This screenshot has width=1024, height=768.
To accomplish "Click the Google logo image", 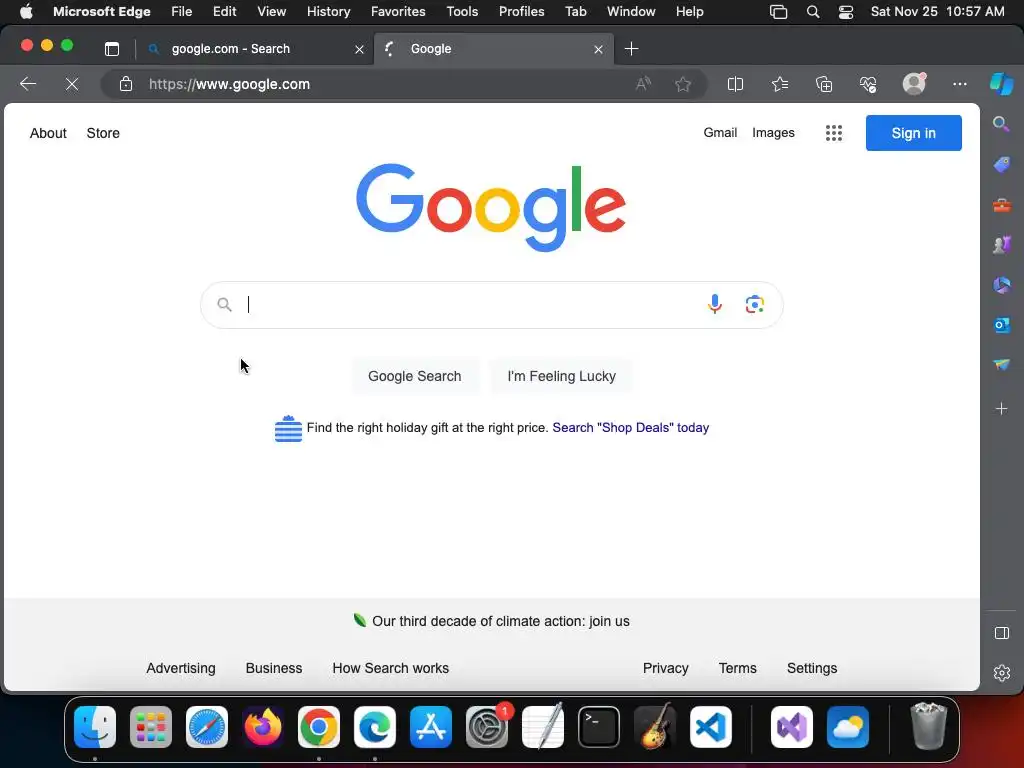I will point(491,206).
